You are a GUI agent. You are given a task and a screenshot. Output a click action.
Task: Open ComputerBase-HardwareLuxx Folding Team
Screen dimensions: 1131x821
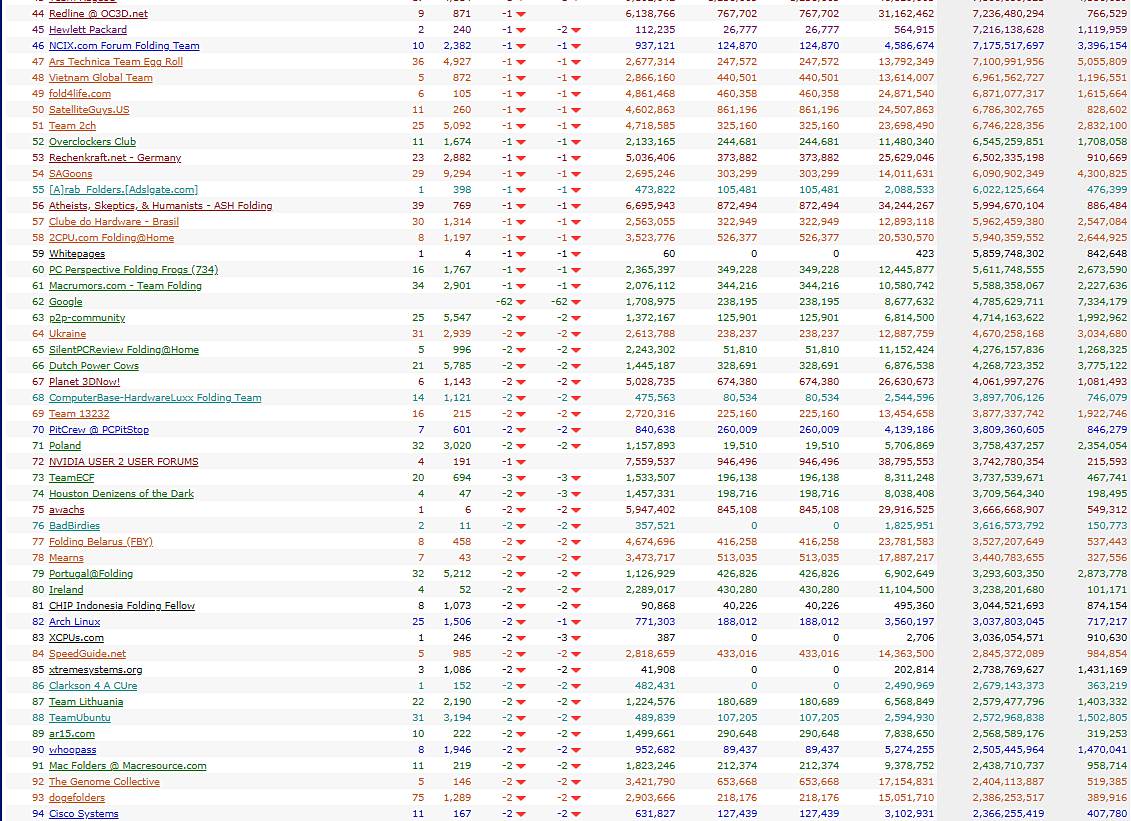[x=155, y=398]
